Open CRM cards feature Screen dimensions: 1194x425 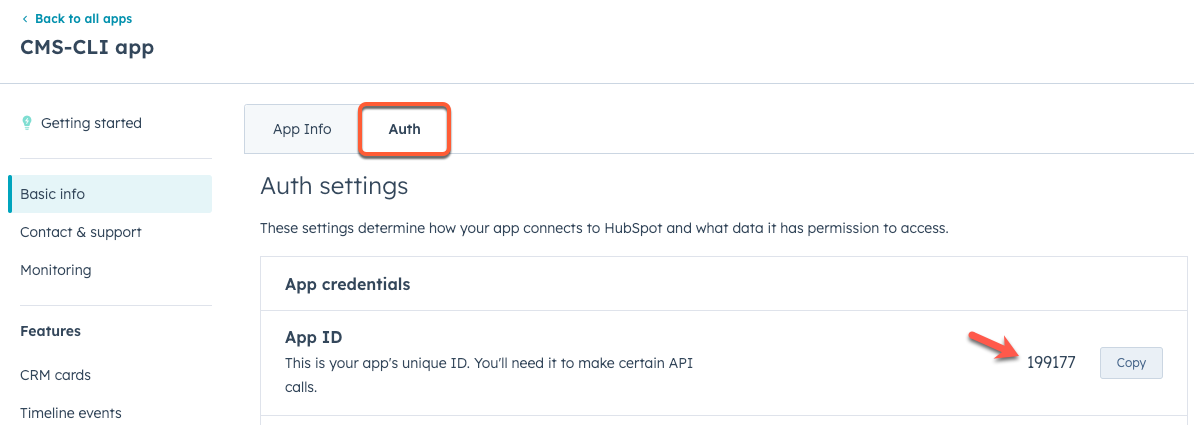tap(56, 375)
